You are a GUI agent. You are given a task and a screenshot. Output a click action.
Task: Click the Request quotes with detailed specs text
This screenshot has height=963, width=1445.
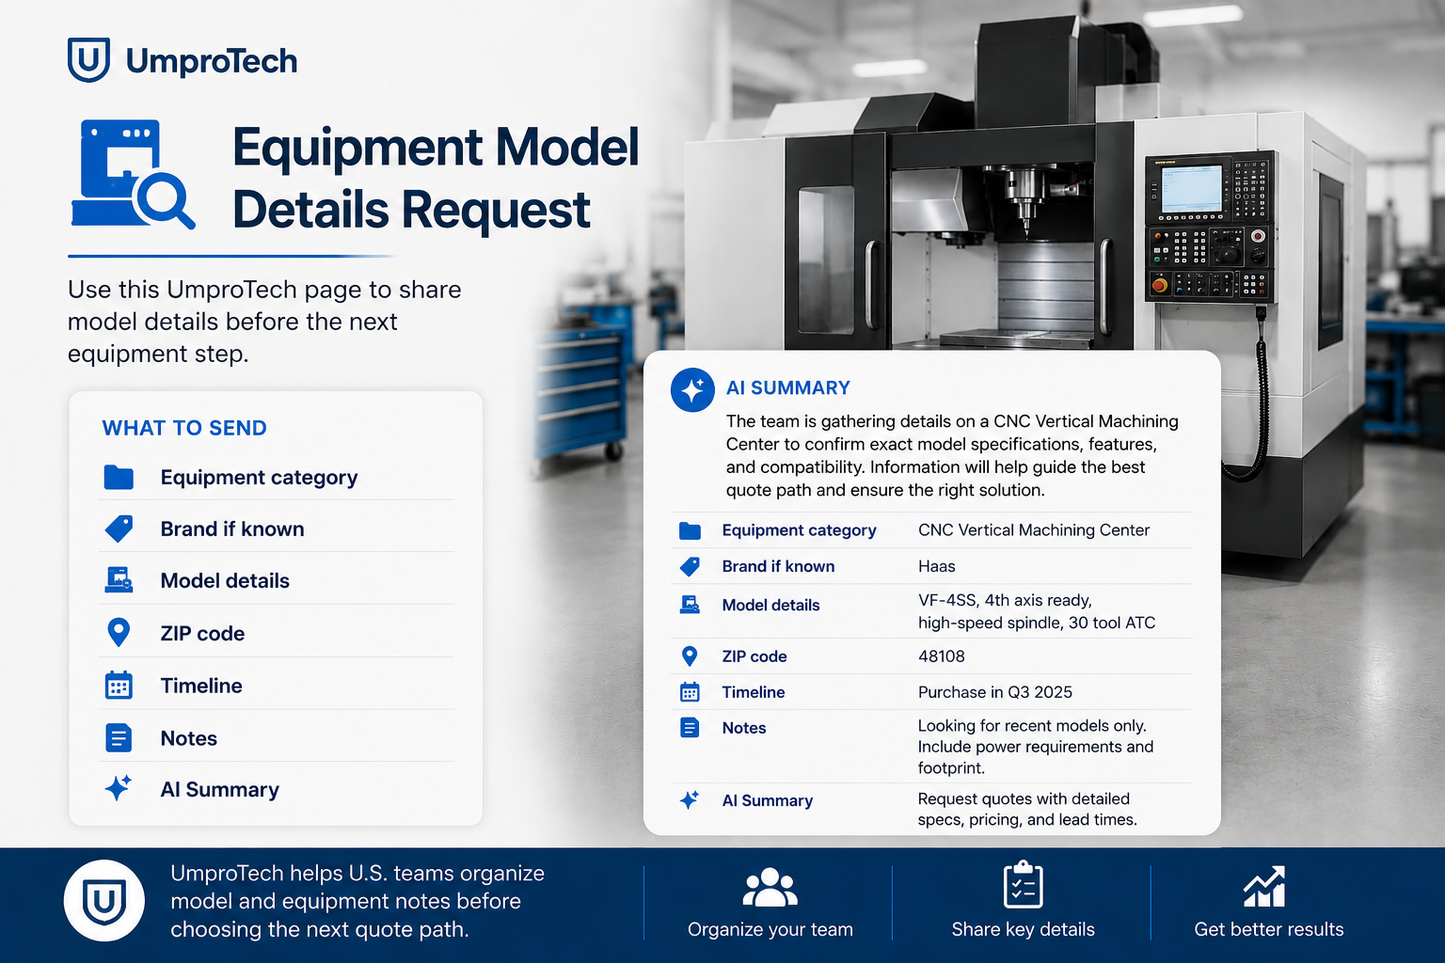[x=1027, y=809]
